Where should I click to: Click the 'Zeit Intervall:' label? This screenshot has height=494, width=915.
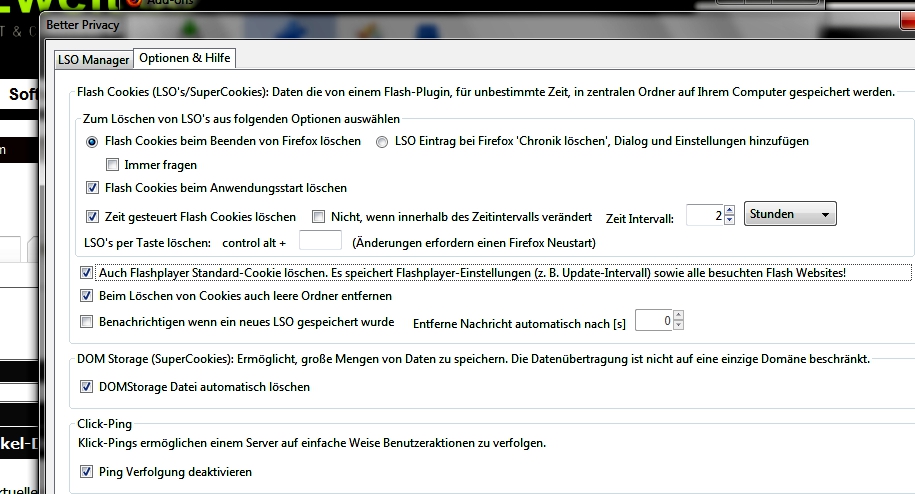coord(640,219)
